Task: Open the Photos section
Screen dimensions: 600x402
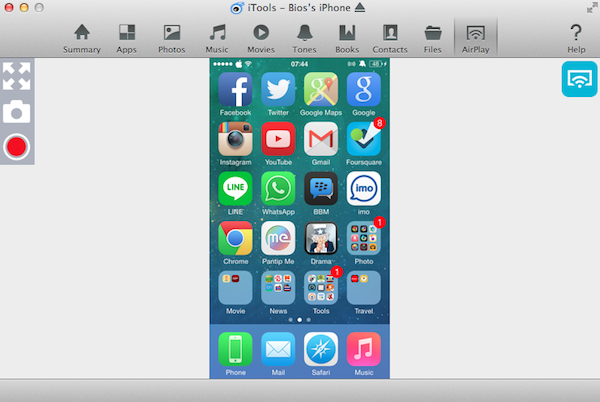Action: pyautogui.click(x=172, y=39)
